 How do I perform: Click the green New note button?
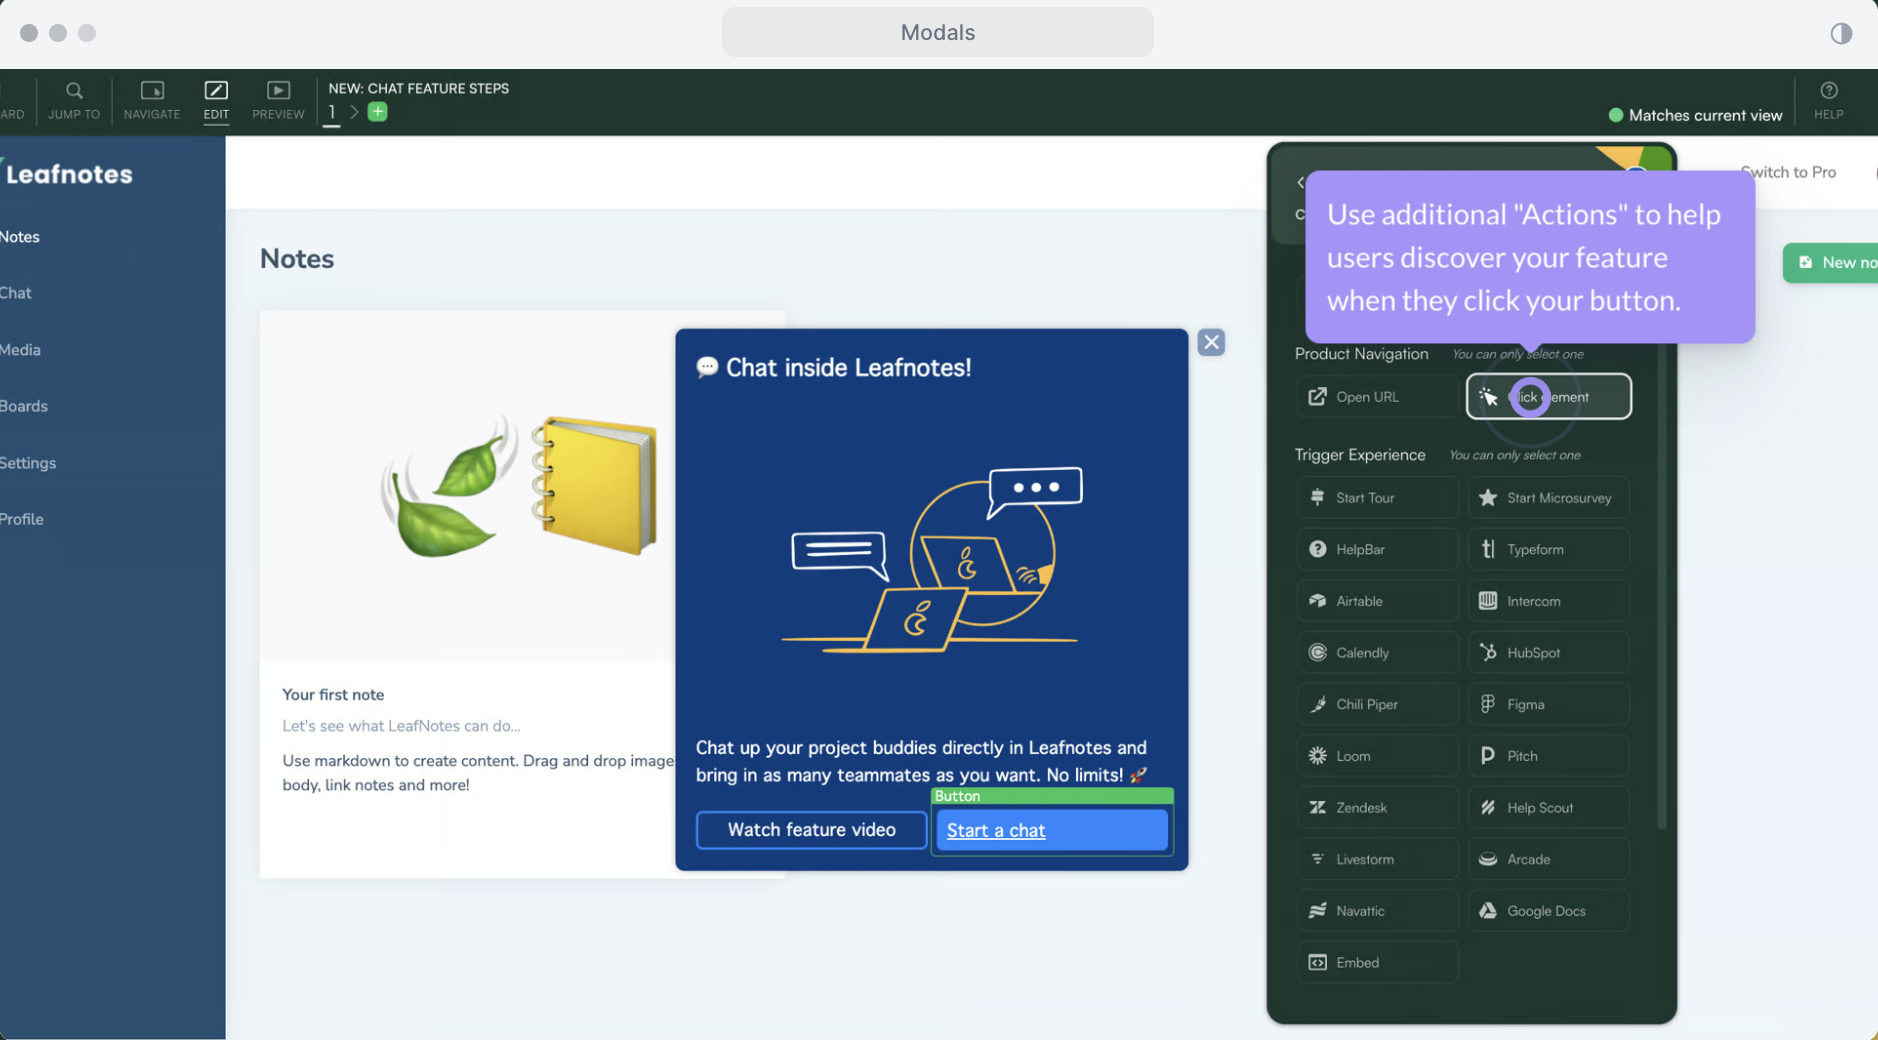coord(1830,263)
